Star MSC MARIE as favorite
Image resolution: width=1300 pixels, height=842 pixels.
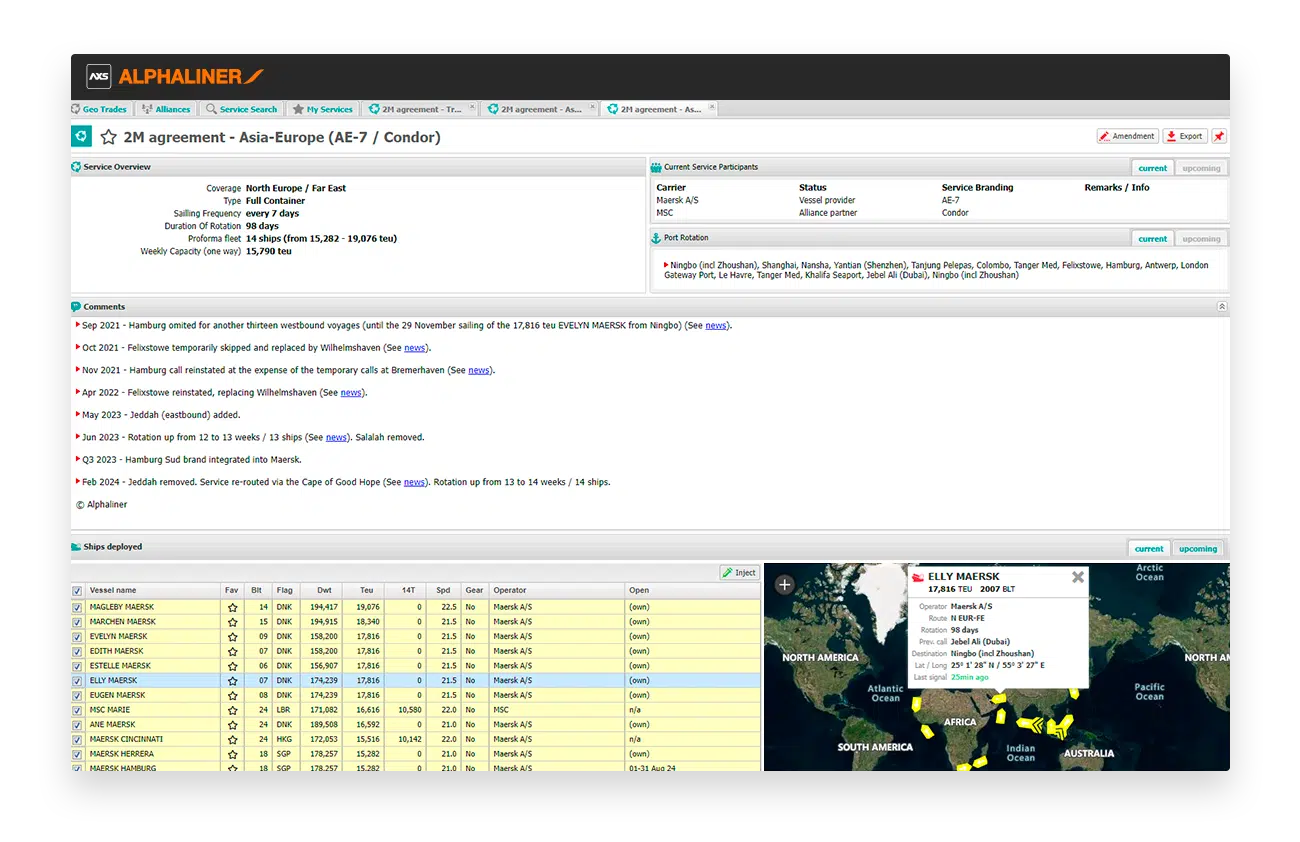coord(233,710)
